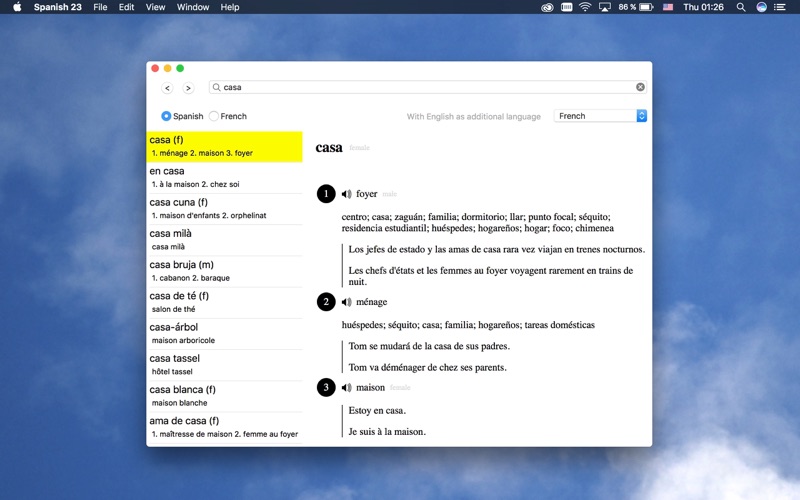Click the number 3 definition badge
Image resolution: width=800 pixels, height=500 pixels.
(326, 388)
